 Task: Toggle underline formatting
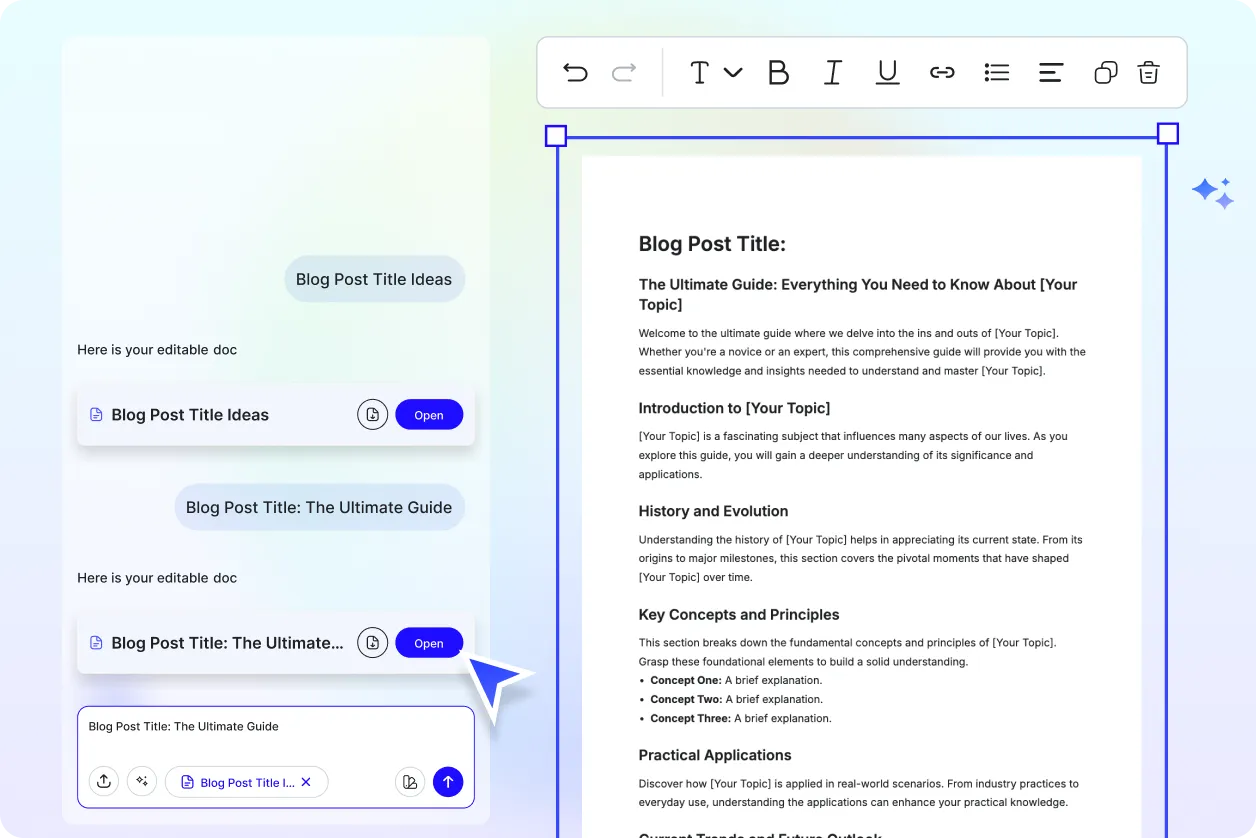tap(887, 72)
